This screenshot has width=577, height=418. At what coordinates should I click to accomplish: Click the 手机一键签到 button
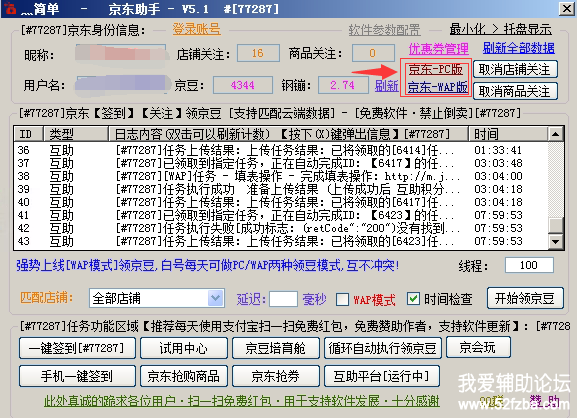point(77,376)
